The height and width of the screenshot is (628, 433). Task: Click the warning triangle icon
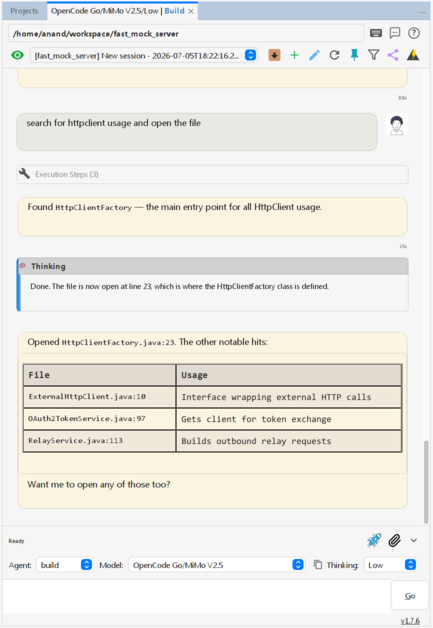(413, 55)
